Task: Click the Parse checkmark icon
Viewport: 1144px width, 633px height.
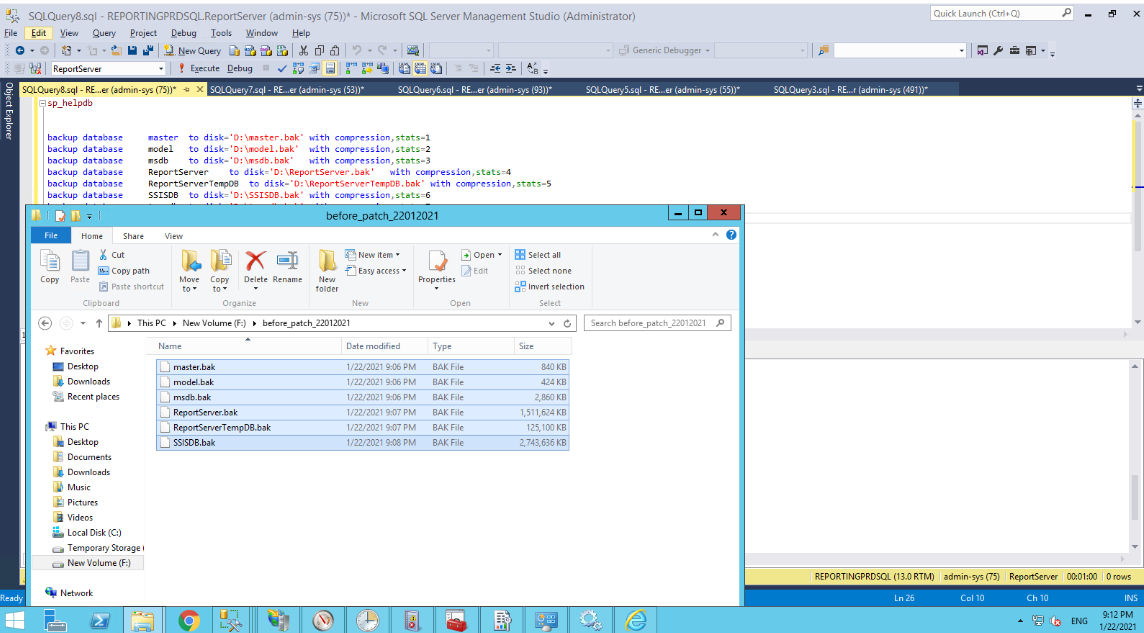Action: point(282,69)
